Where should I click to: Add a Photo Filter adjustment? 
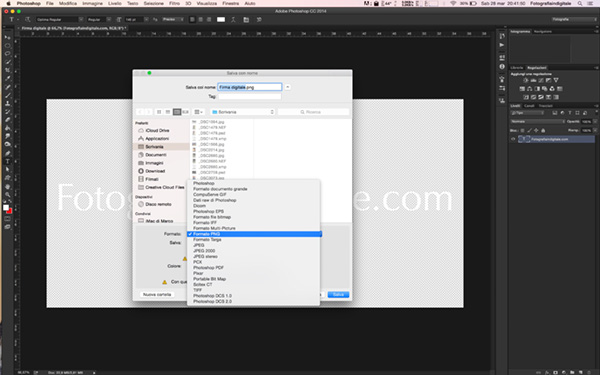point(545,89)
